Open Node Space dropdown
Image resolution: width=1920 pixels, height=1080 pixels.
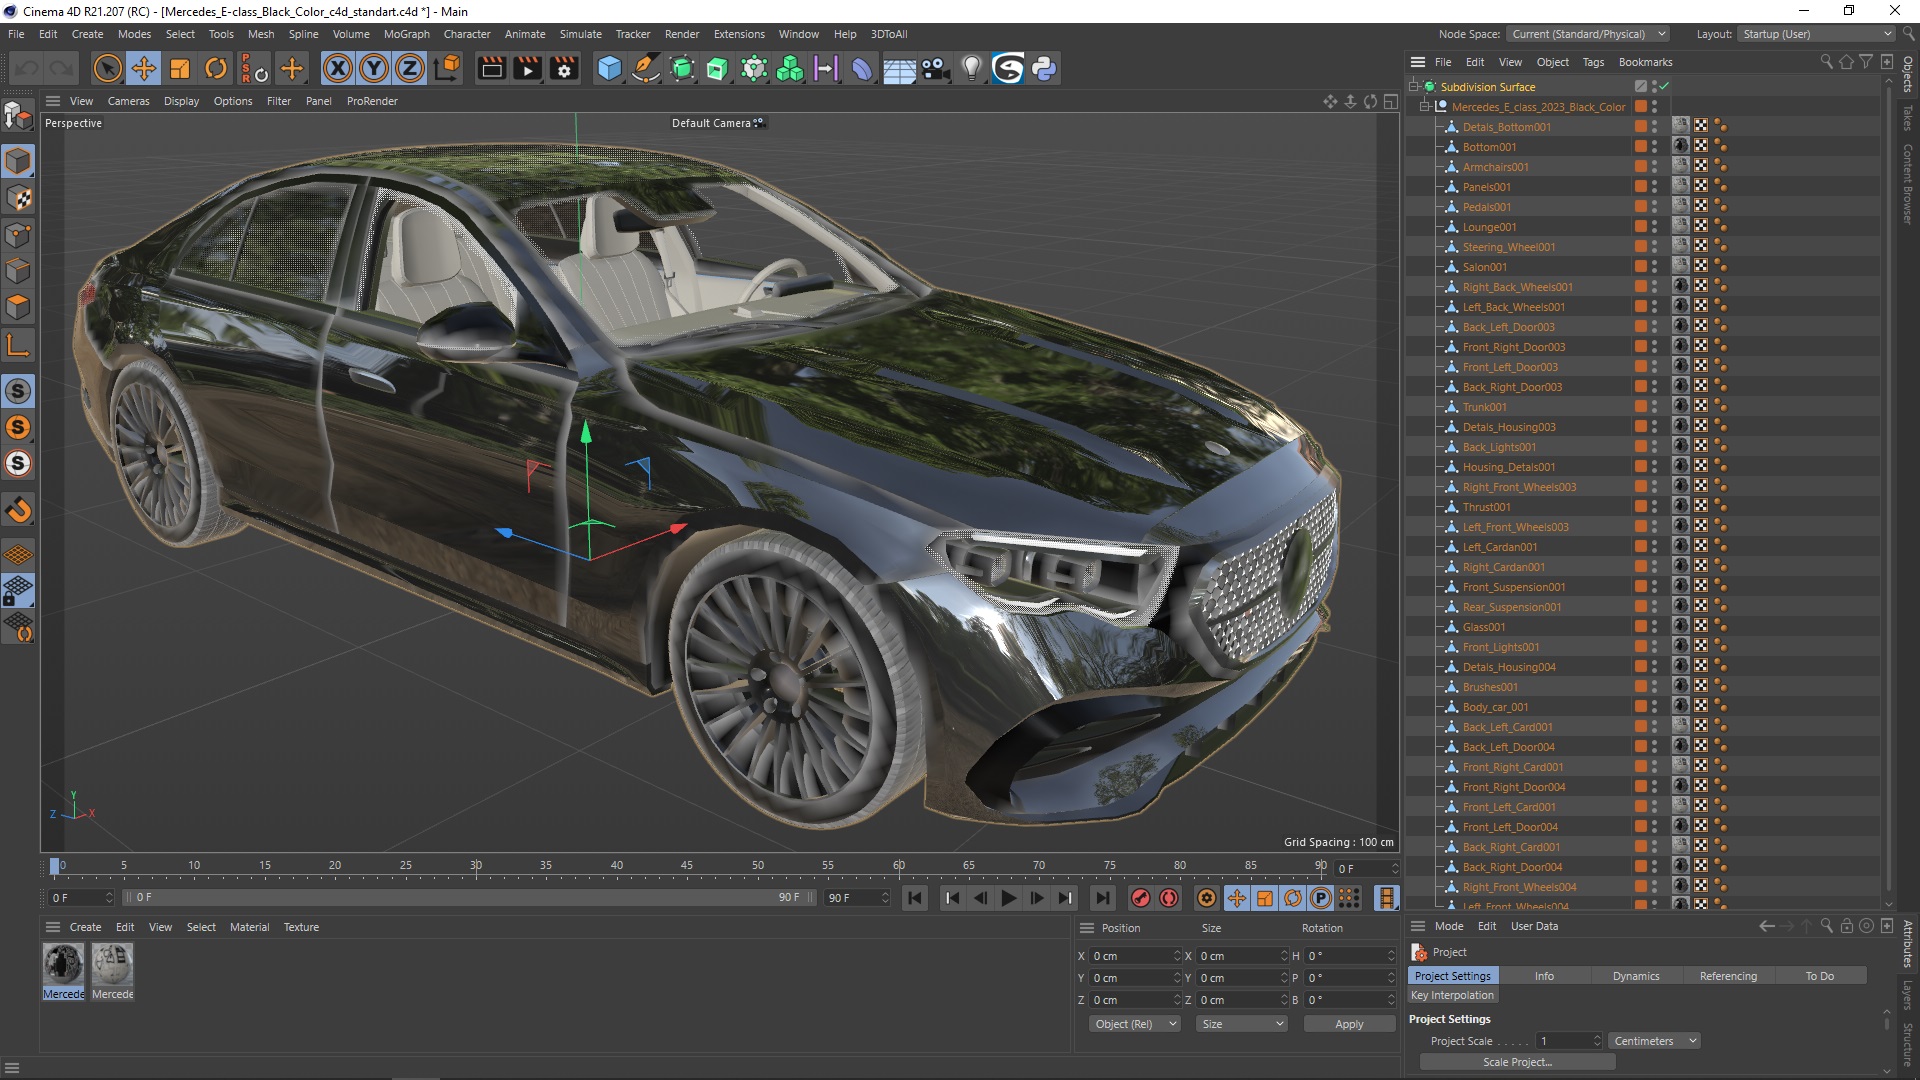1588,34
